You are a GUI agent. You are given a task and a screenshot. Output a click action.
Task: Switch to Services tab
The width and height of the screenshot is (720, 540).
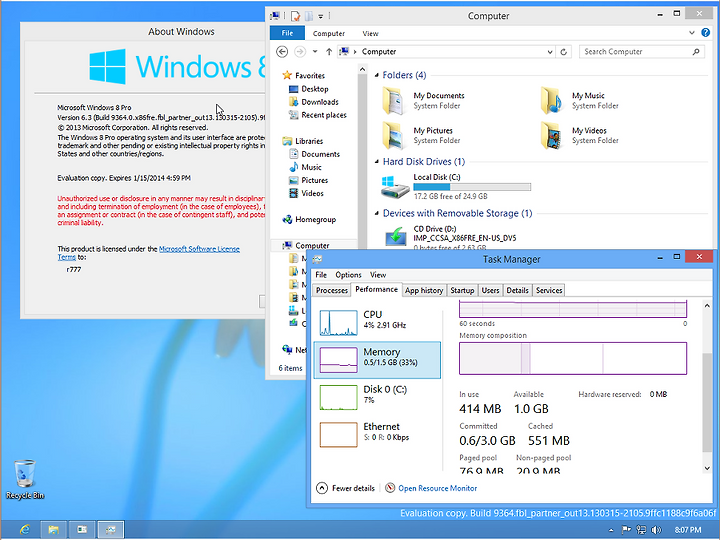[549, 290]
